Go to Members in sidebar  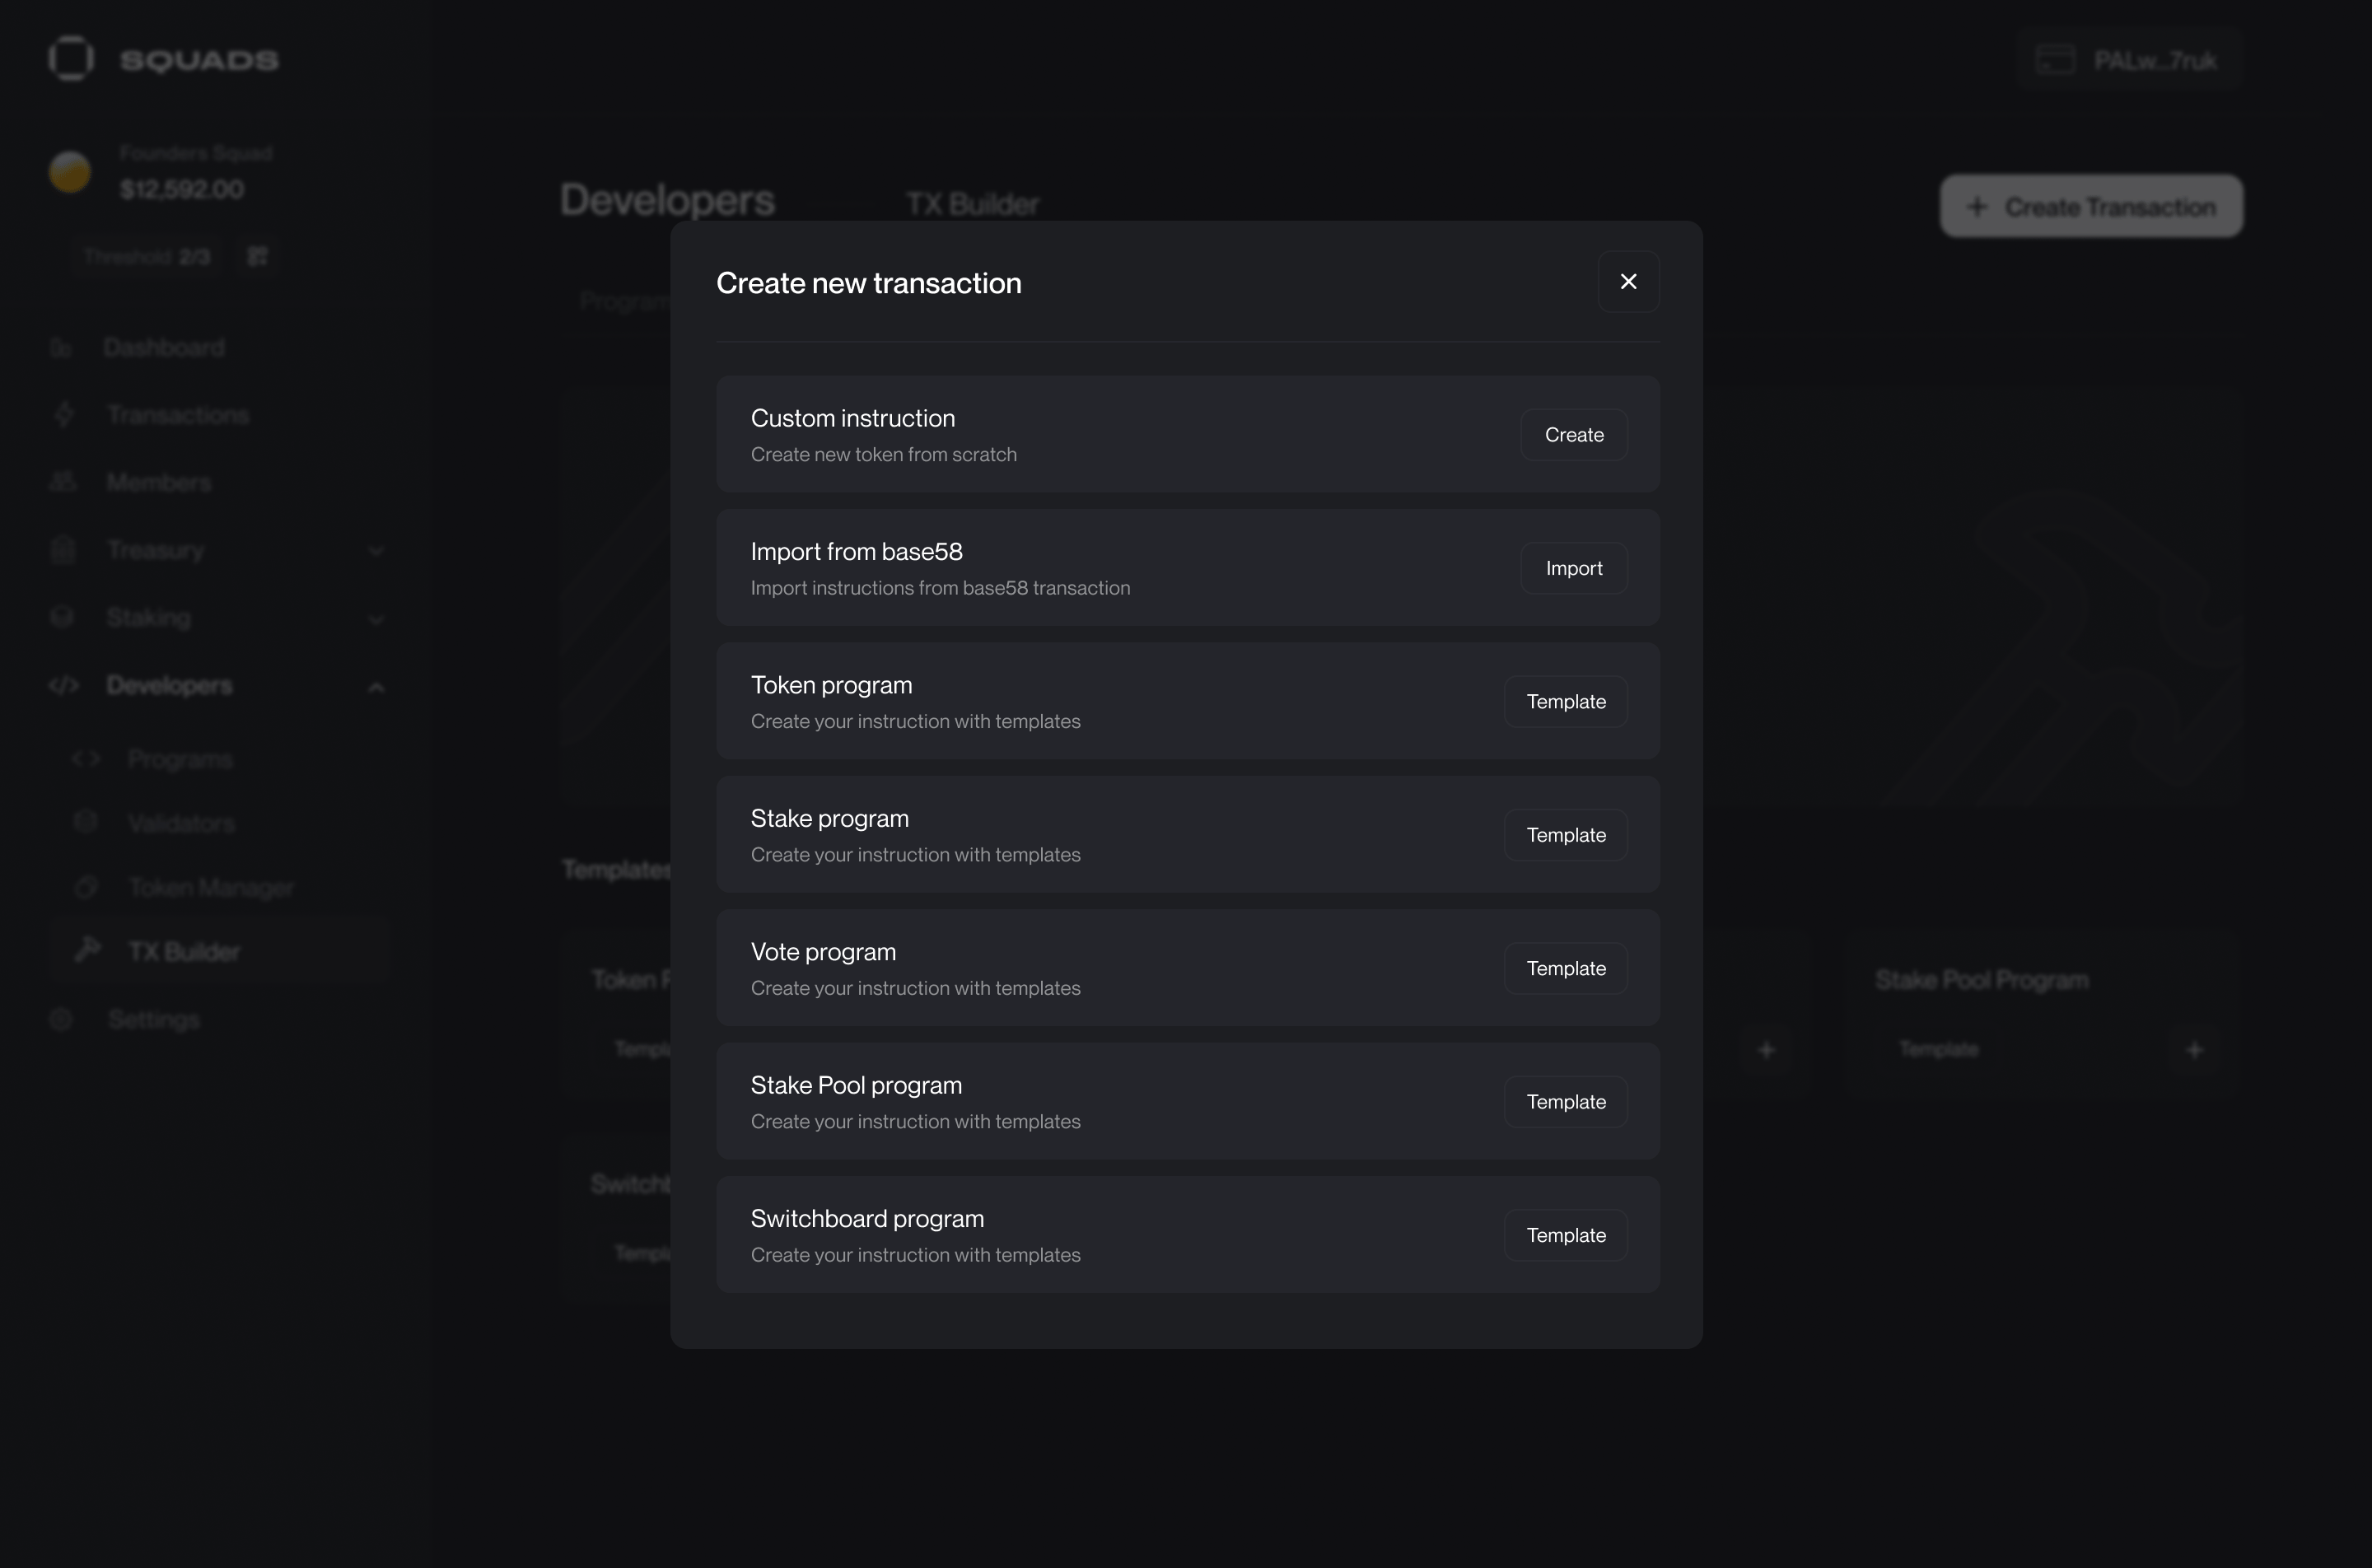(159, 483)
